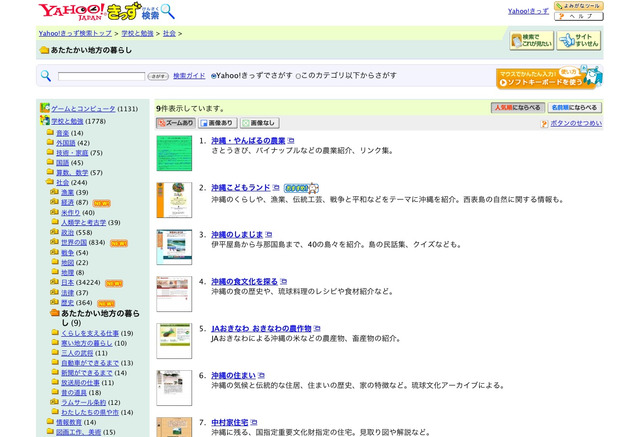Click the おすすめ badge beside 沖縄こどもランド
The width and height of the screenshot is (640, 437).
[301, 188]
